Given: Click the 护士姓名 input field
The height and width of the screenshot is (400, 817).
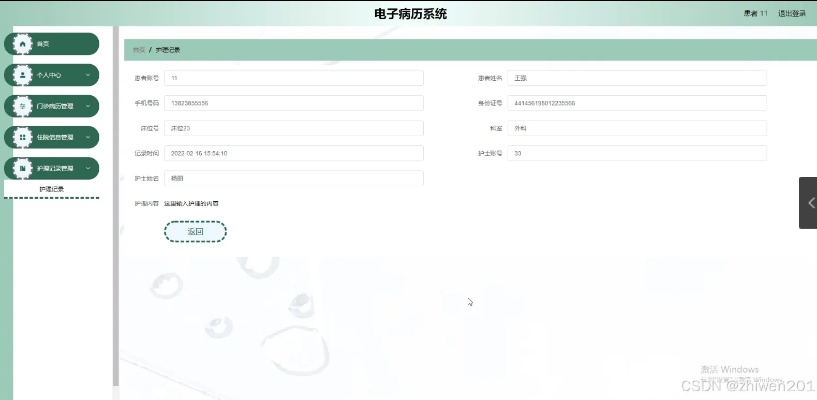Looking at the screenshot, I should click(x=294, y=178).
